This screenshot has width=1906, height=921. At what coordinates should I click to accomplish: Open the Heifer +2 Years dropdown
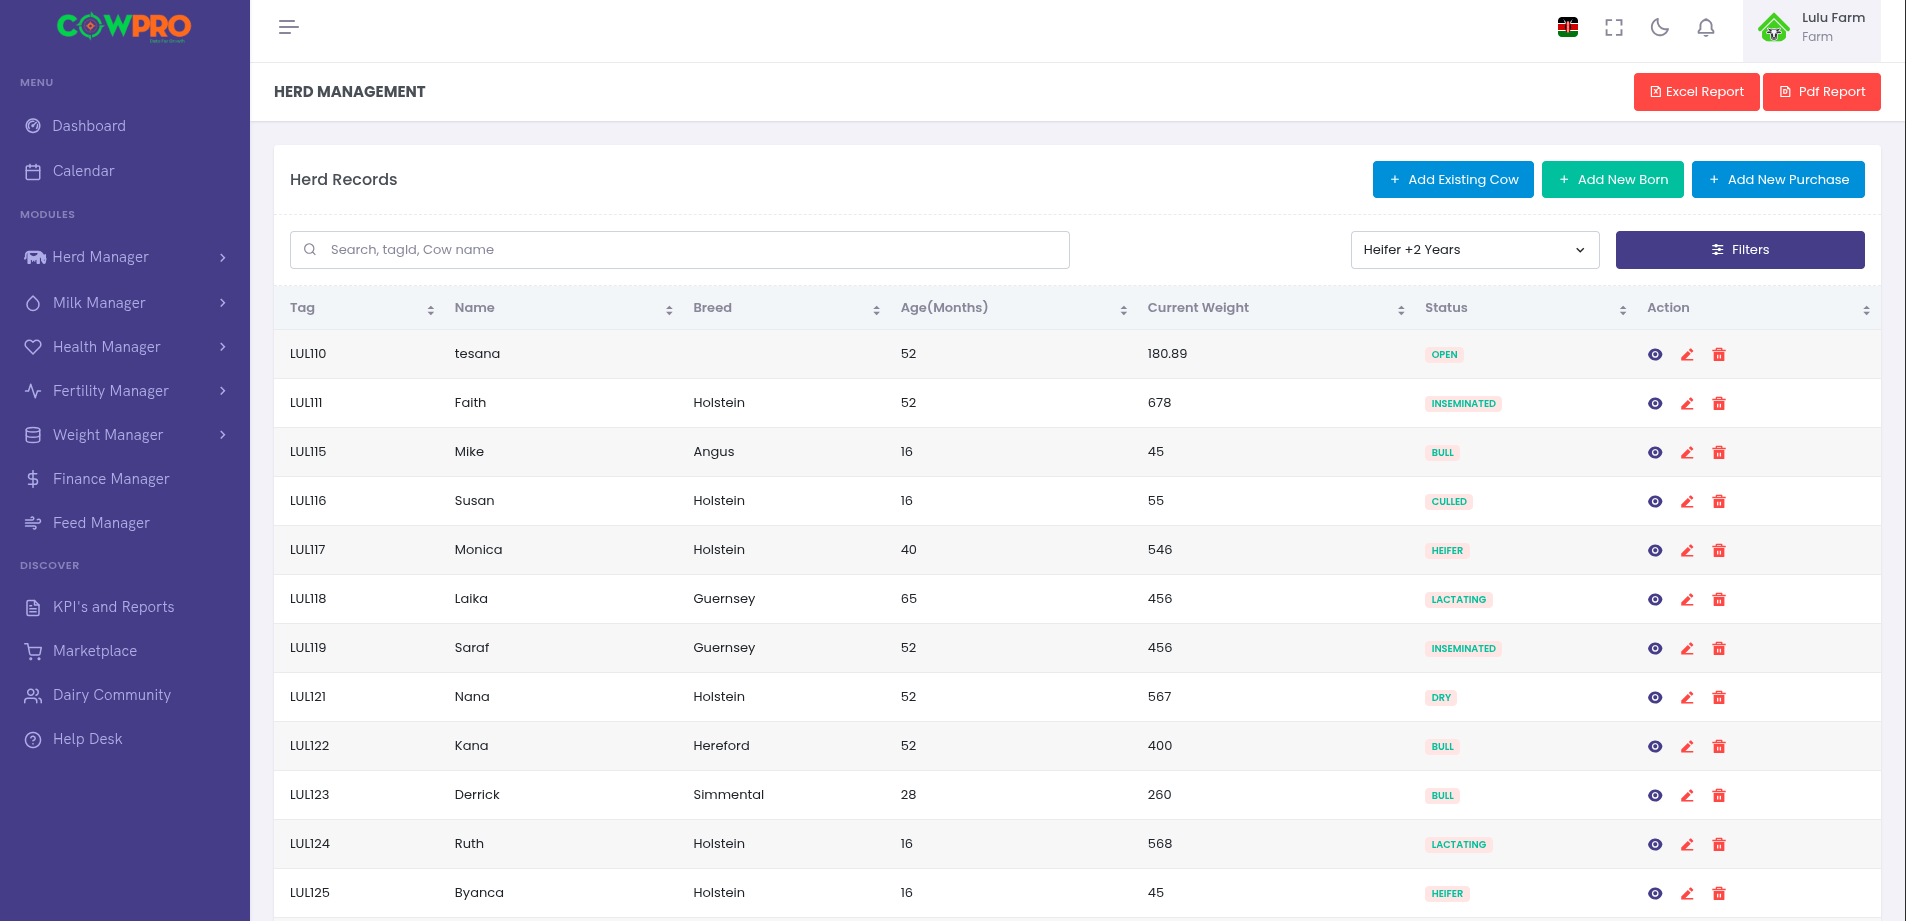1474,250
